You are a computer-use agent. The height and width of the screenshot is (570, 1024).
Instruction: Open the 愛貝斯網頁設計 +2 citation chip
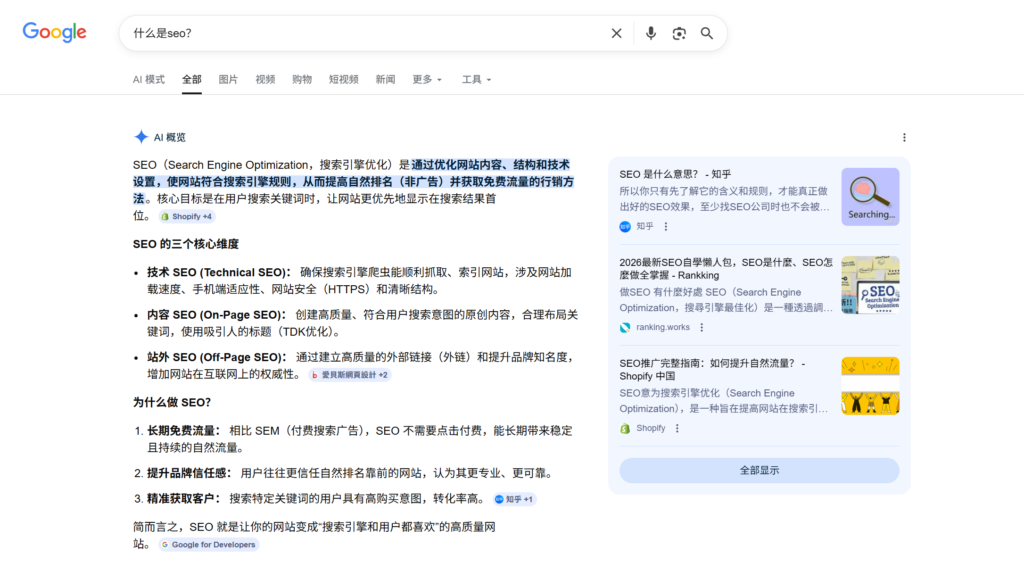(x=349, y=375)
